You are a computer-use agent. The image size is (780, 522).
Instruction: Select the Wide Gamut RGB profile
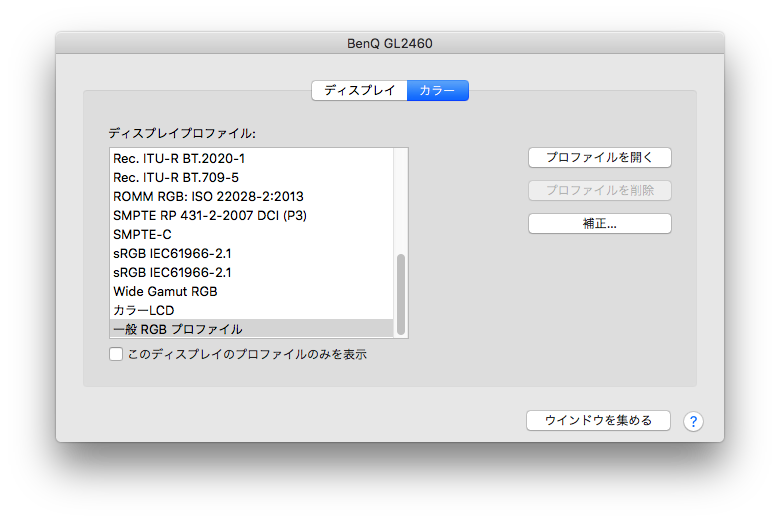pos(251,291)
